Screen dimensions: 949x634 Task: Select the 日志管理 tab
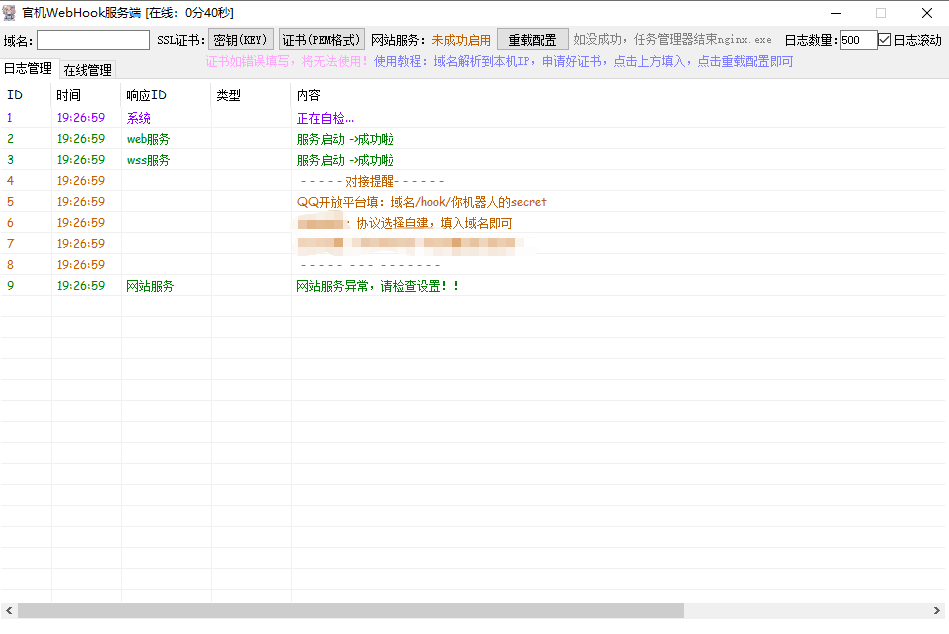pos(28,69)
